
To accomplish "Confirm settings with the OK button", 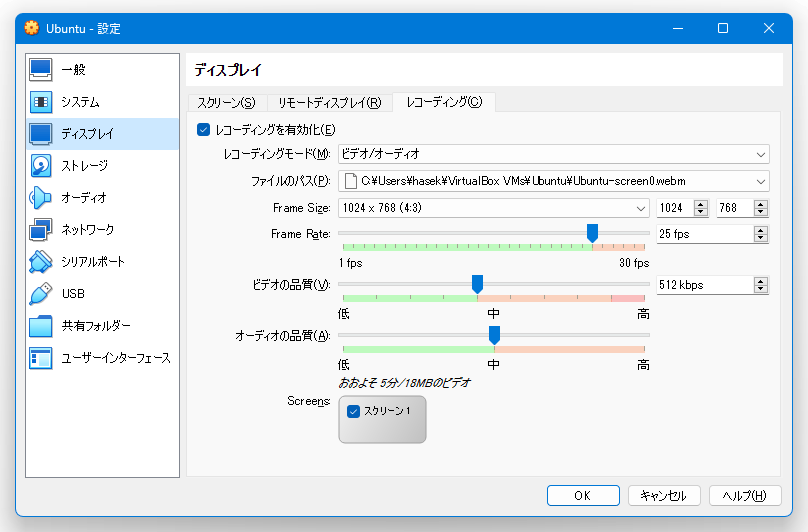I will pos(583,495).
